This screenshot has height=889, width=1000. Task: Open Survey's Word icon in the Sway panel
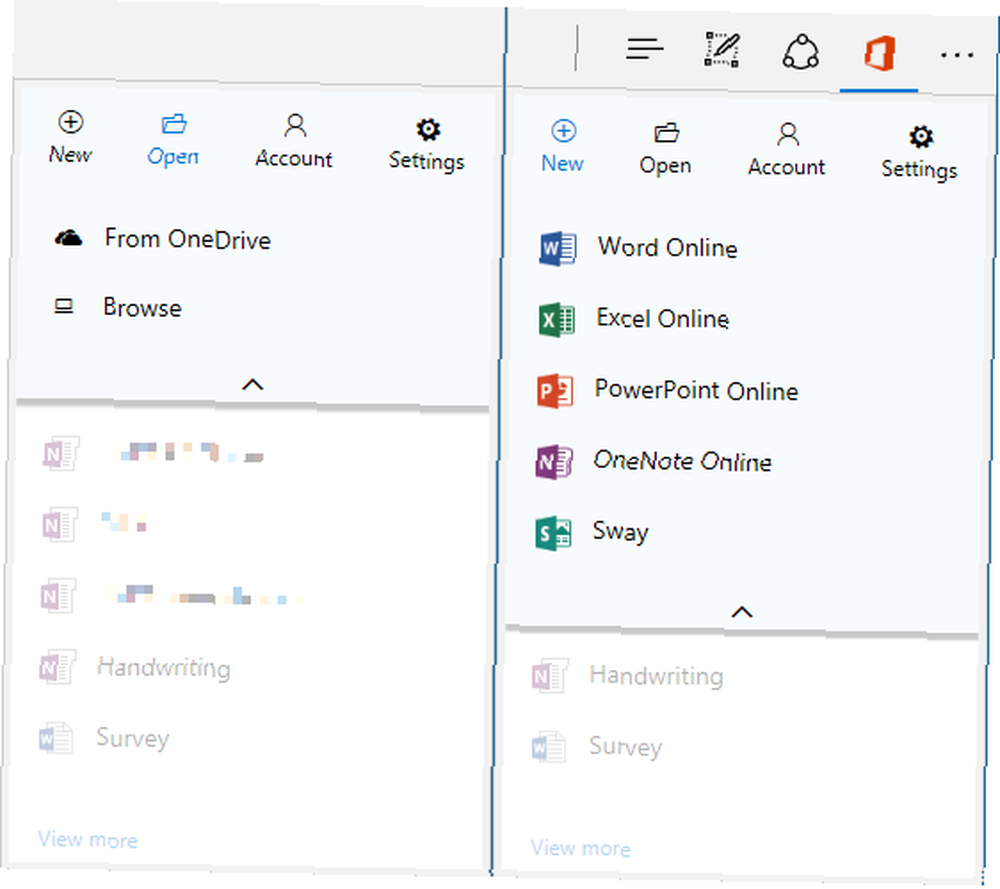(548, 747)
